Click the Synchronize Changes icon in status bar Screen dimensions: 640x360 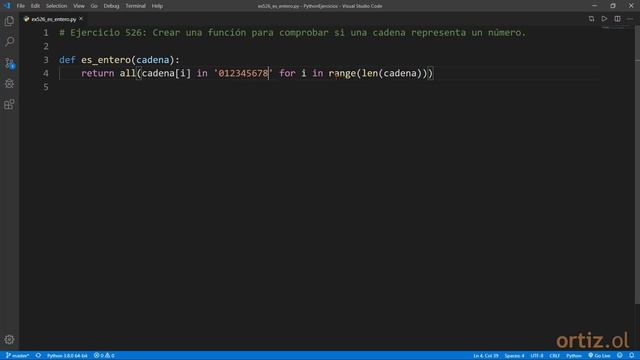tap(38, 356)
